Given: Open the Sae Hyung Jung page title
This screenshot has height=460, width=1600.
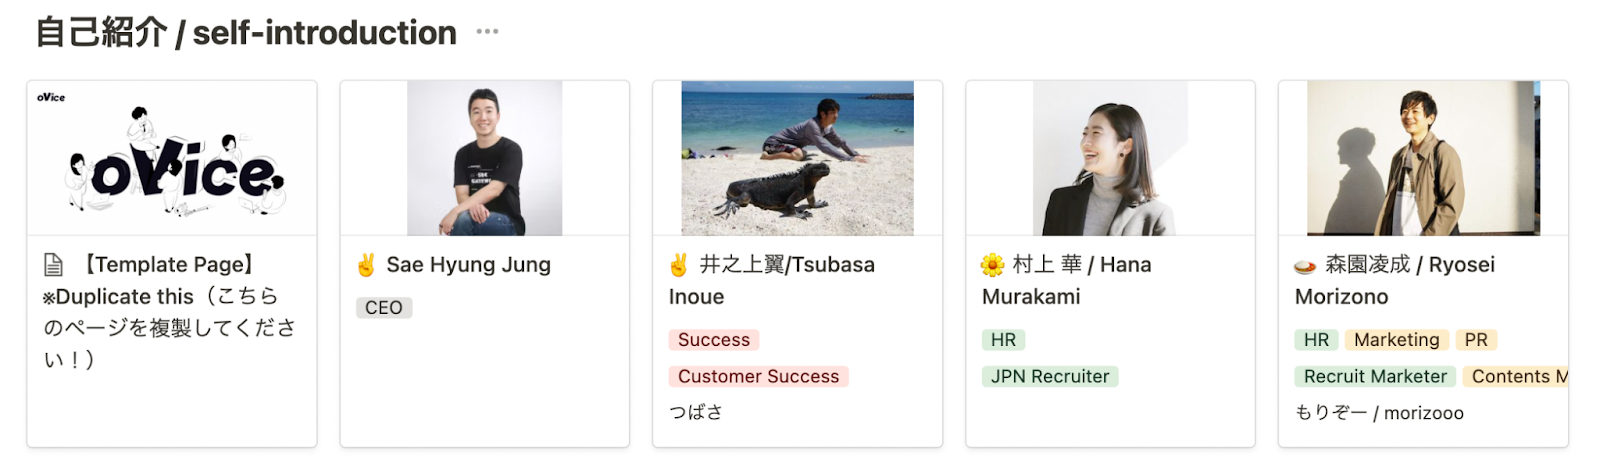Looking at the screenshot, I should pyautogui.click(x=468, y=265).
